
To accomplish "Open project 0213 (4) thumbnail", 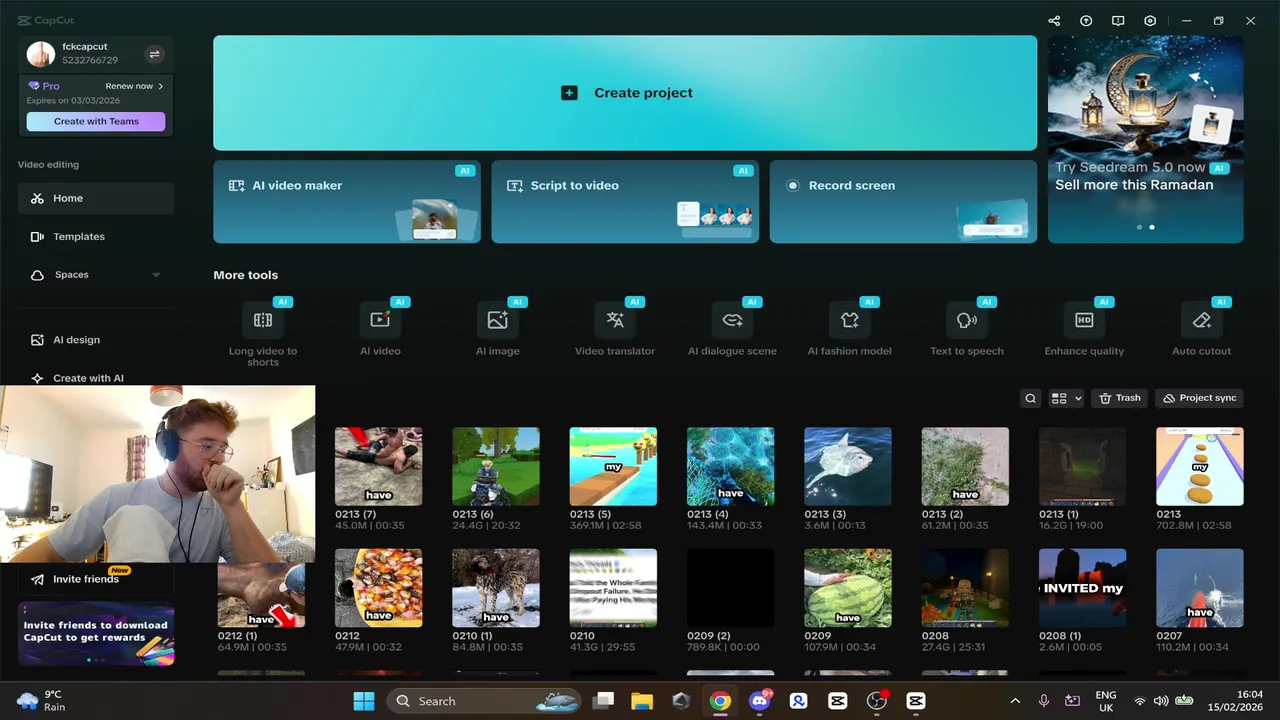I will click(730, 466).
